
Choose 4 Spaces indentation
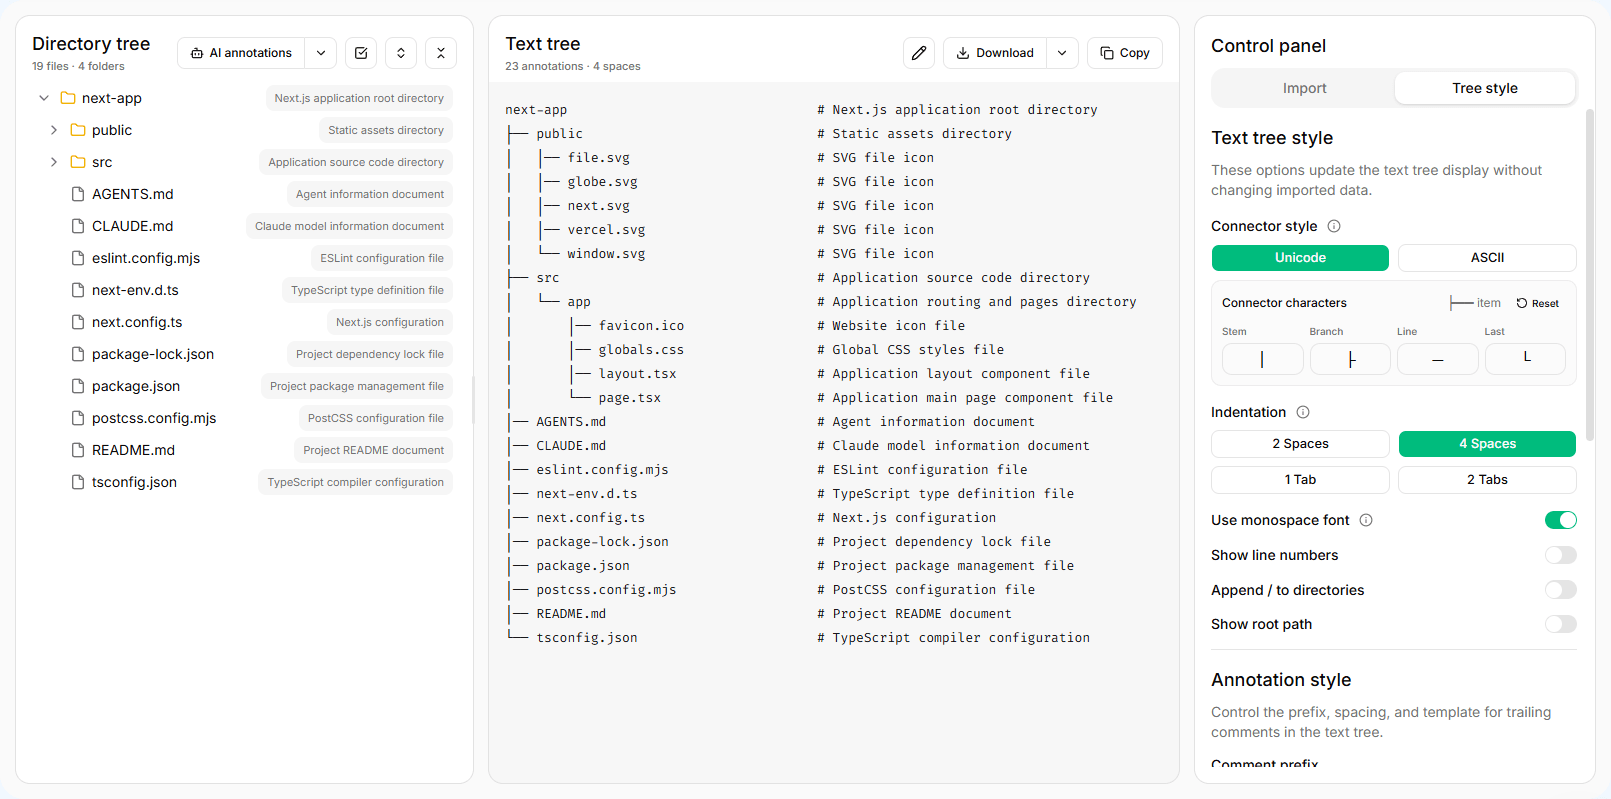click(1487, 444)
